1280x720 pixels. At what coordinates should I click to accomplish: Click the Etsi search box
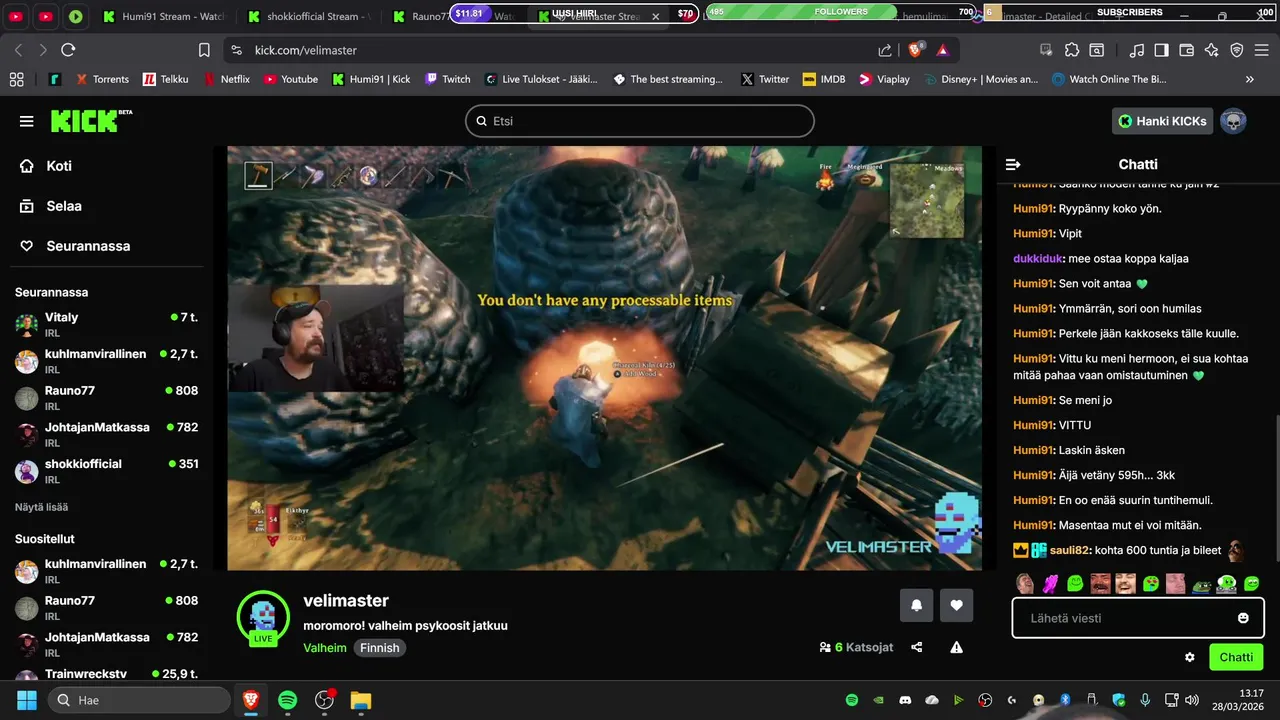(x=640, y=121)
